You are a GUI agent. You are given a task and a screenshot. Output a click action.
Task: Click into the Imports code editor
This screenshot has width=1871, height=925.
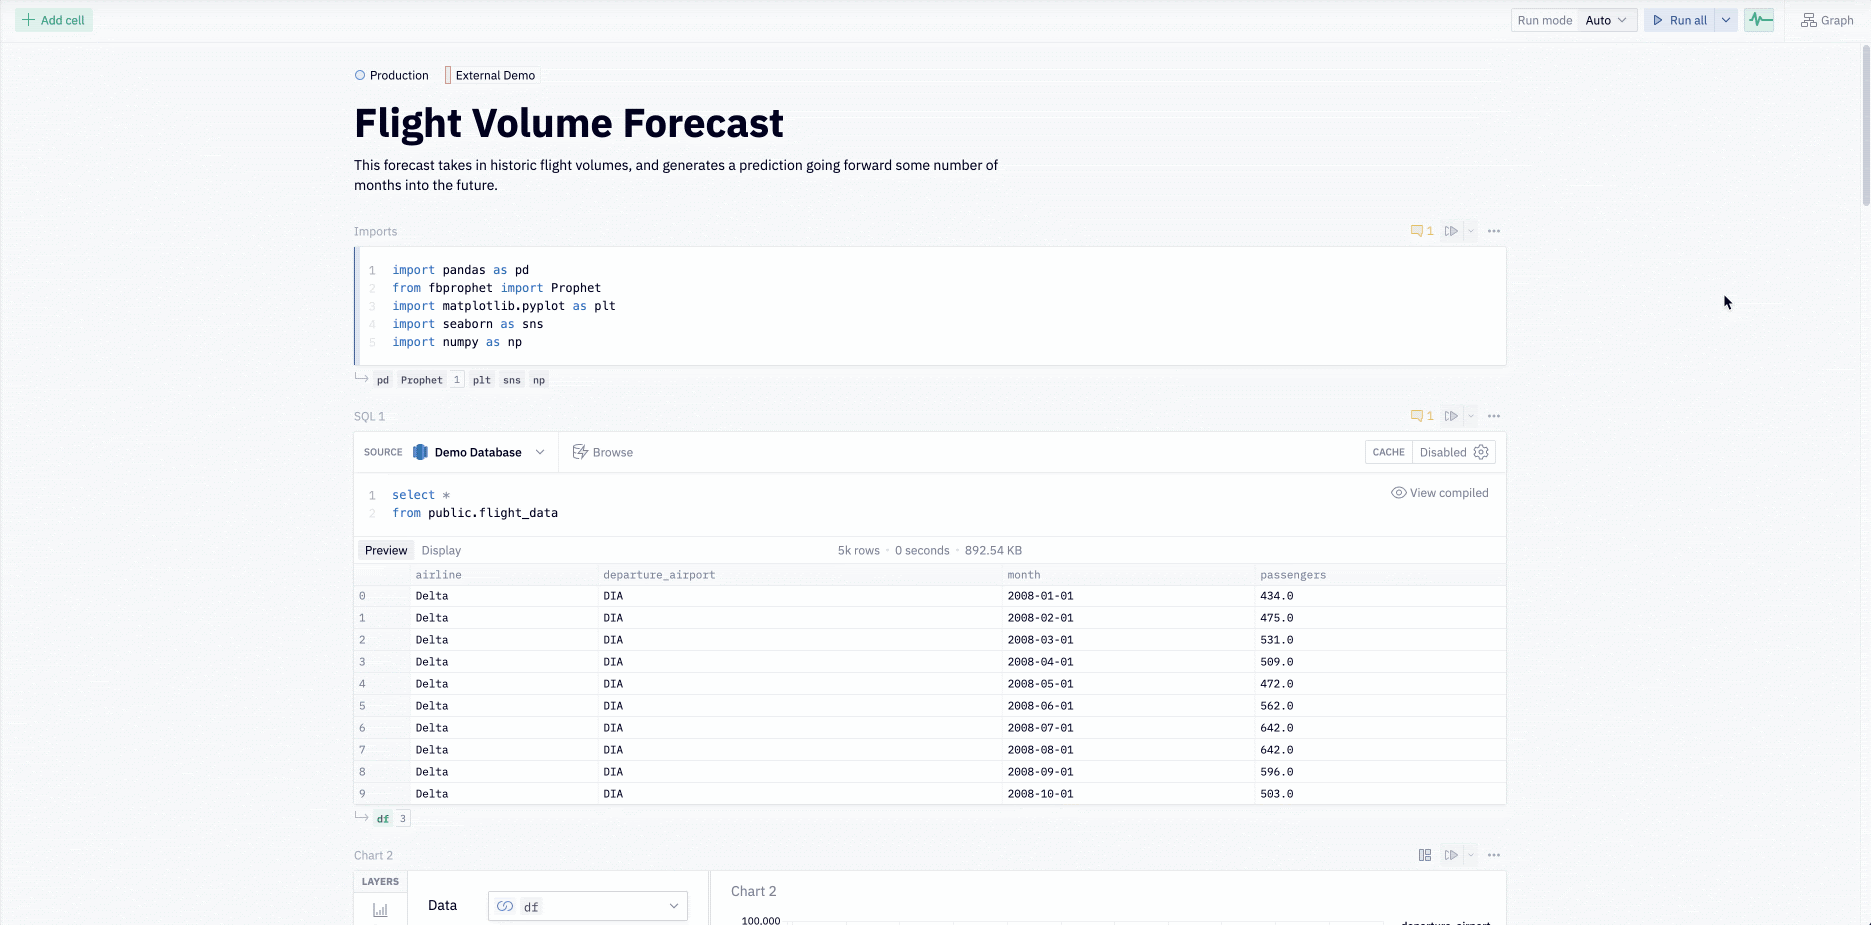(931, 306)
